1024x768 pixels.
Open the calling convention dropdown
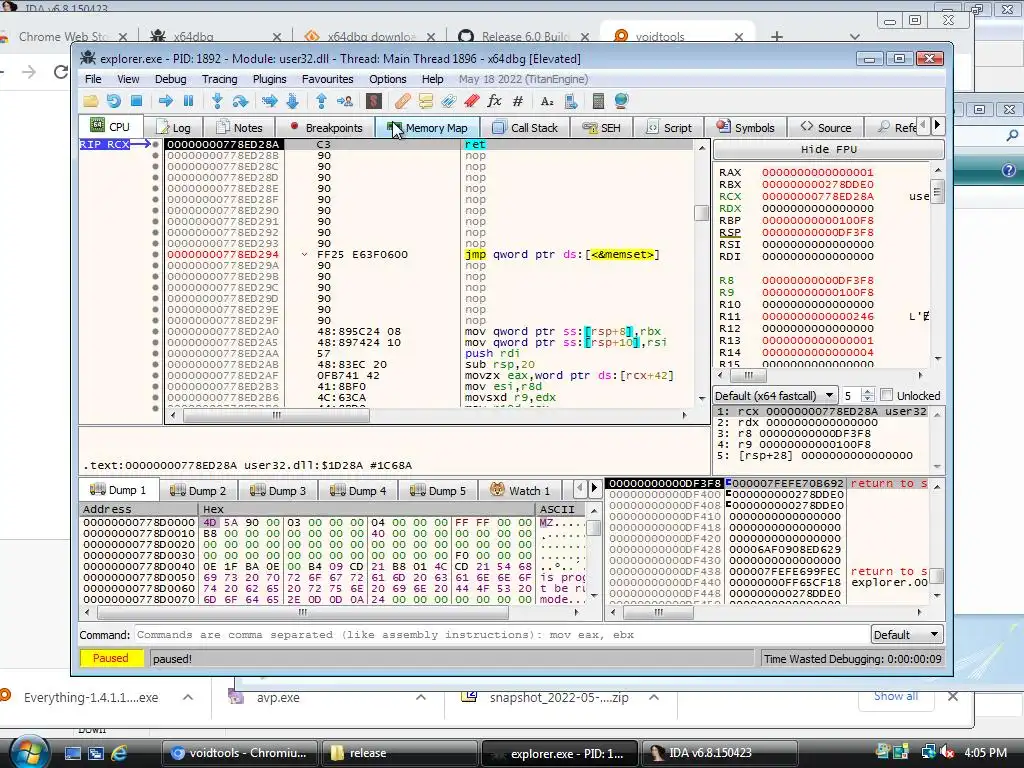click(x=775, y=396)
